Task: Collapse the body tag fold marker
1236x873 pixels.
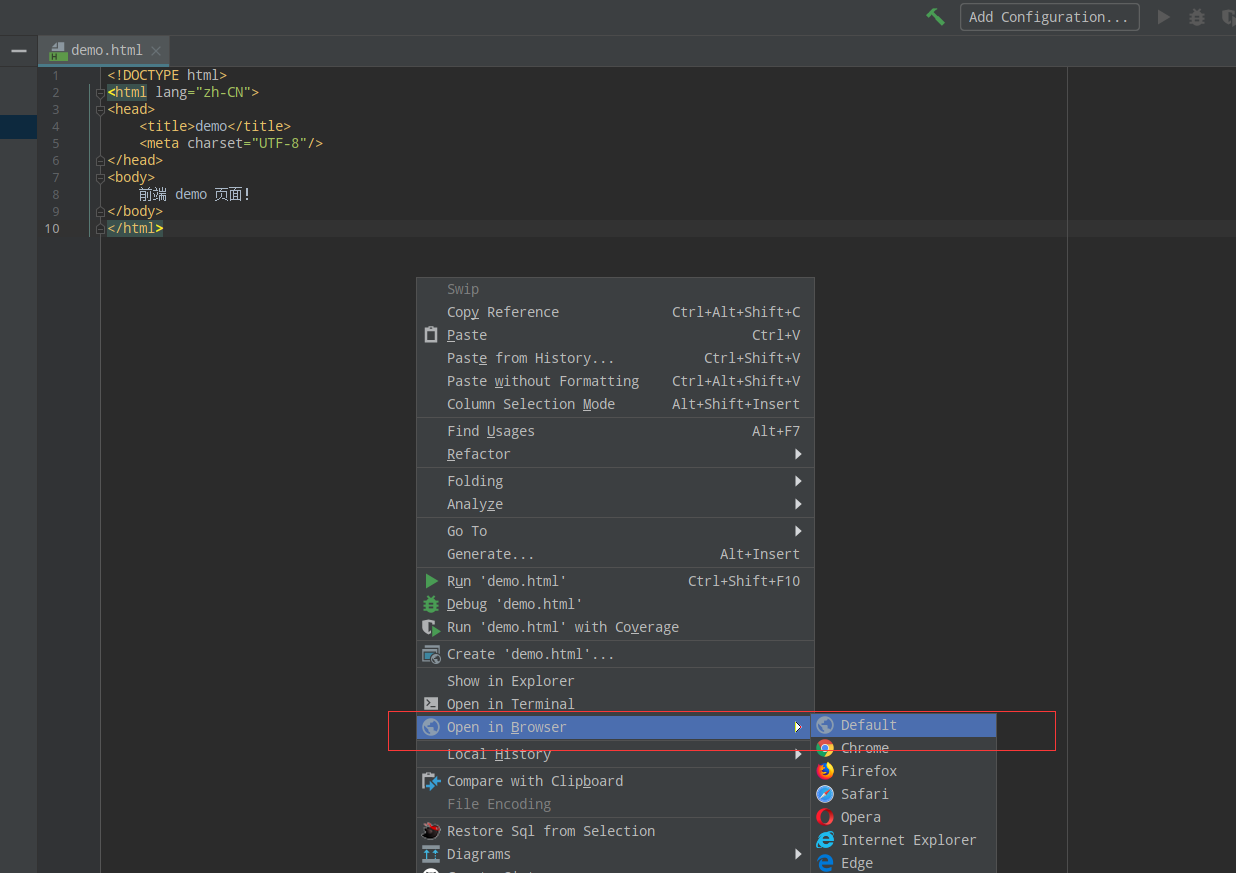Action: [x=100, y=177]
